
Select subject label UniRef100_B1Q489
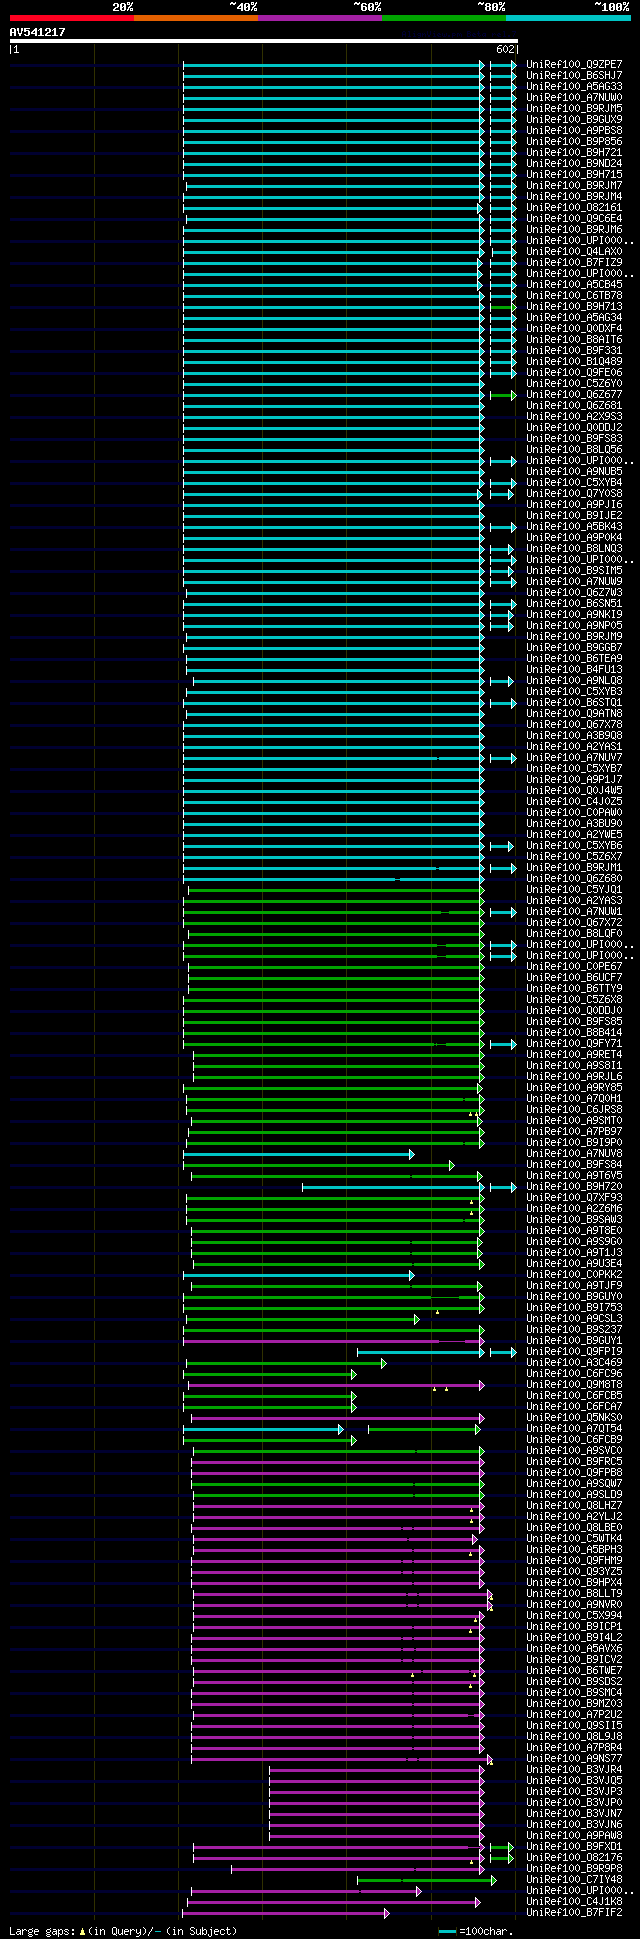(x=574, y=361)
